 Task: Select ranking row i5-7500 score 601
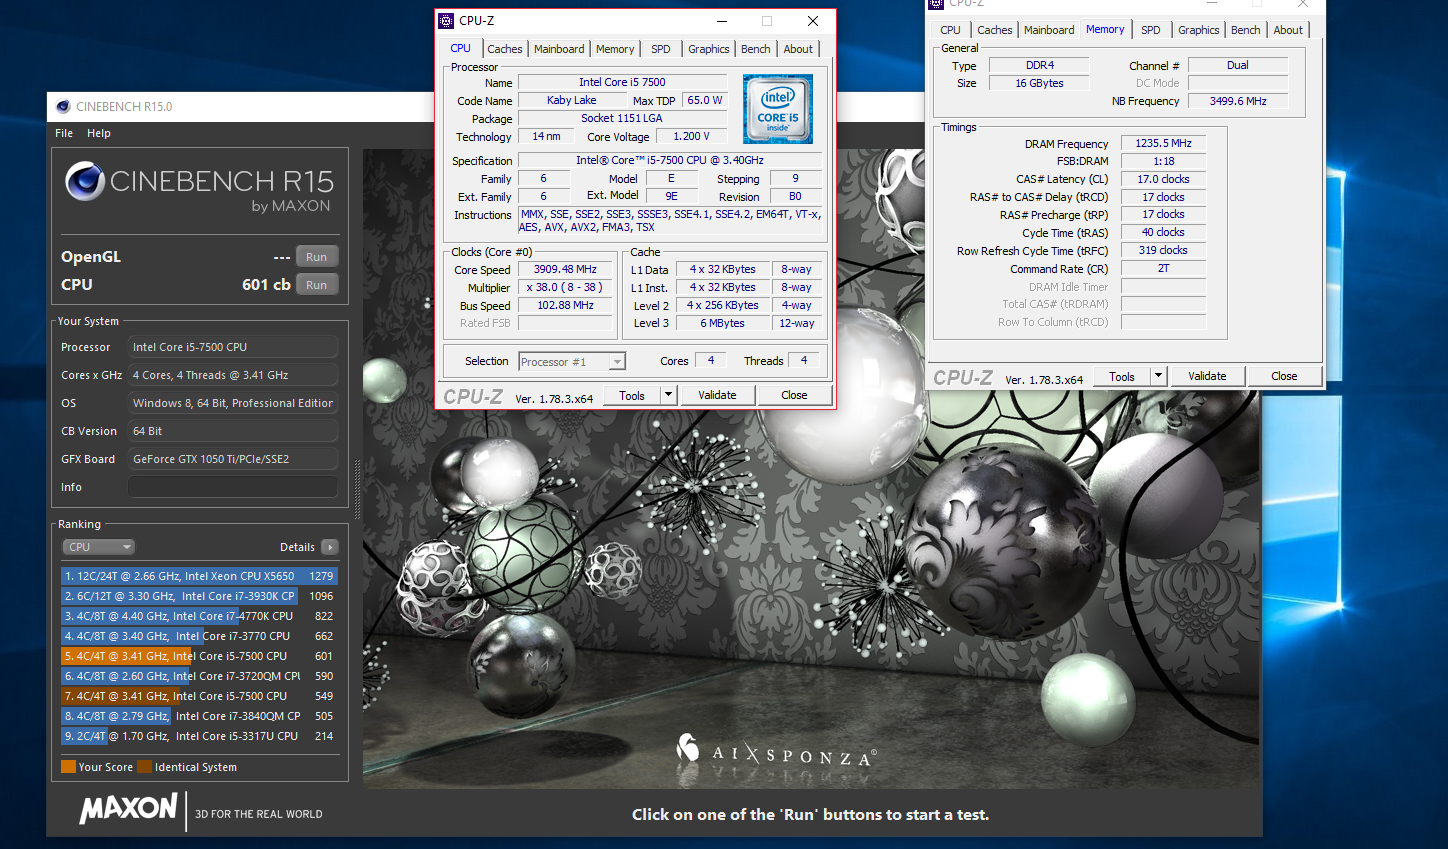[199, 656]
